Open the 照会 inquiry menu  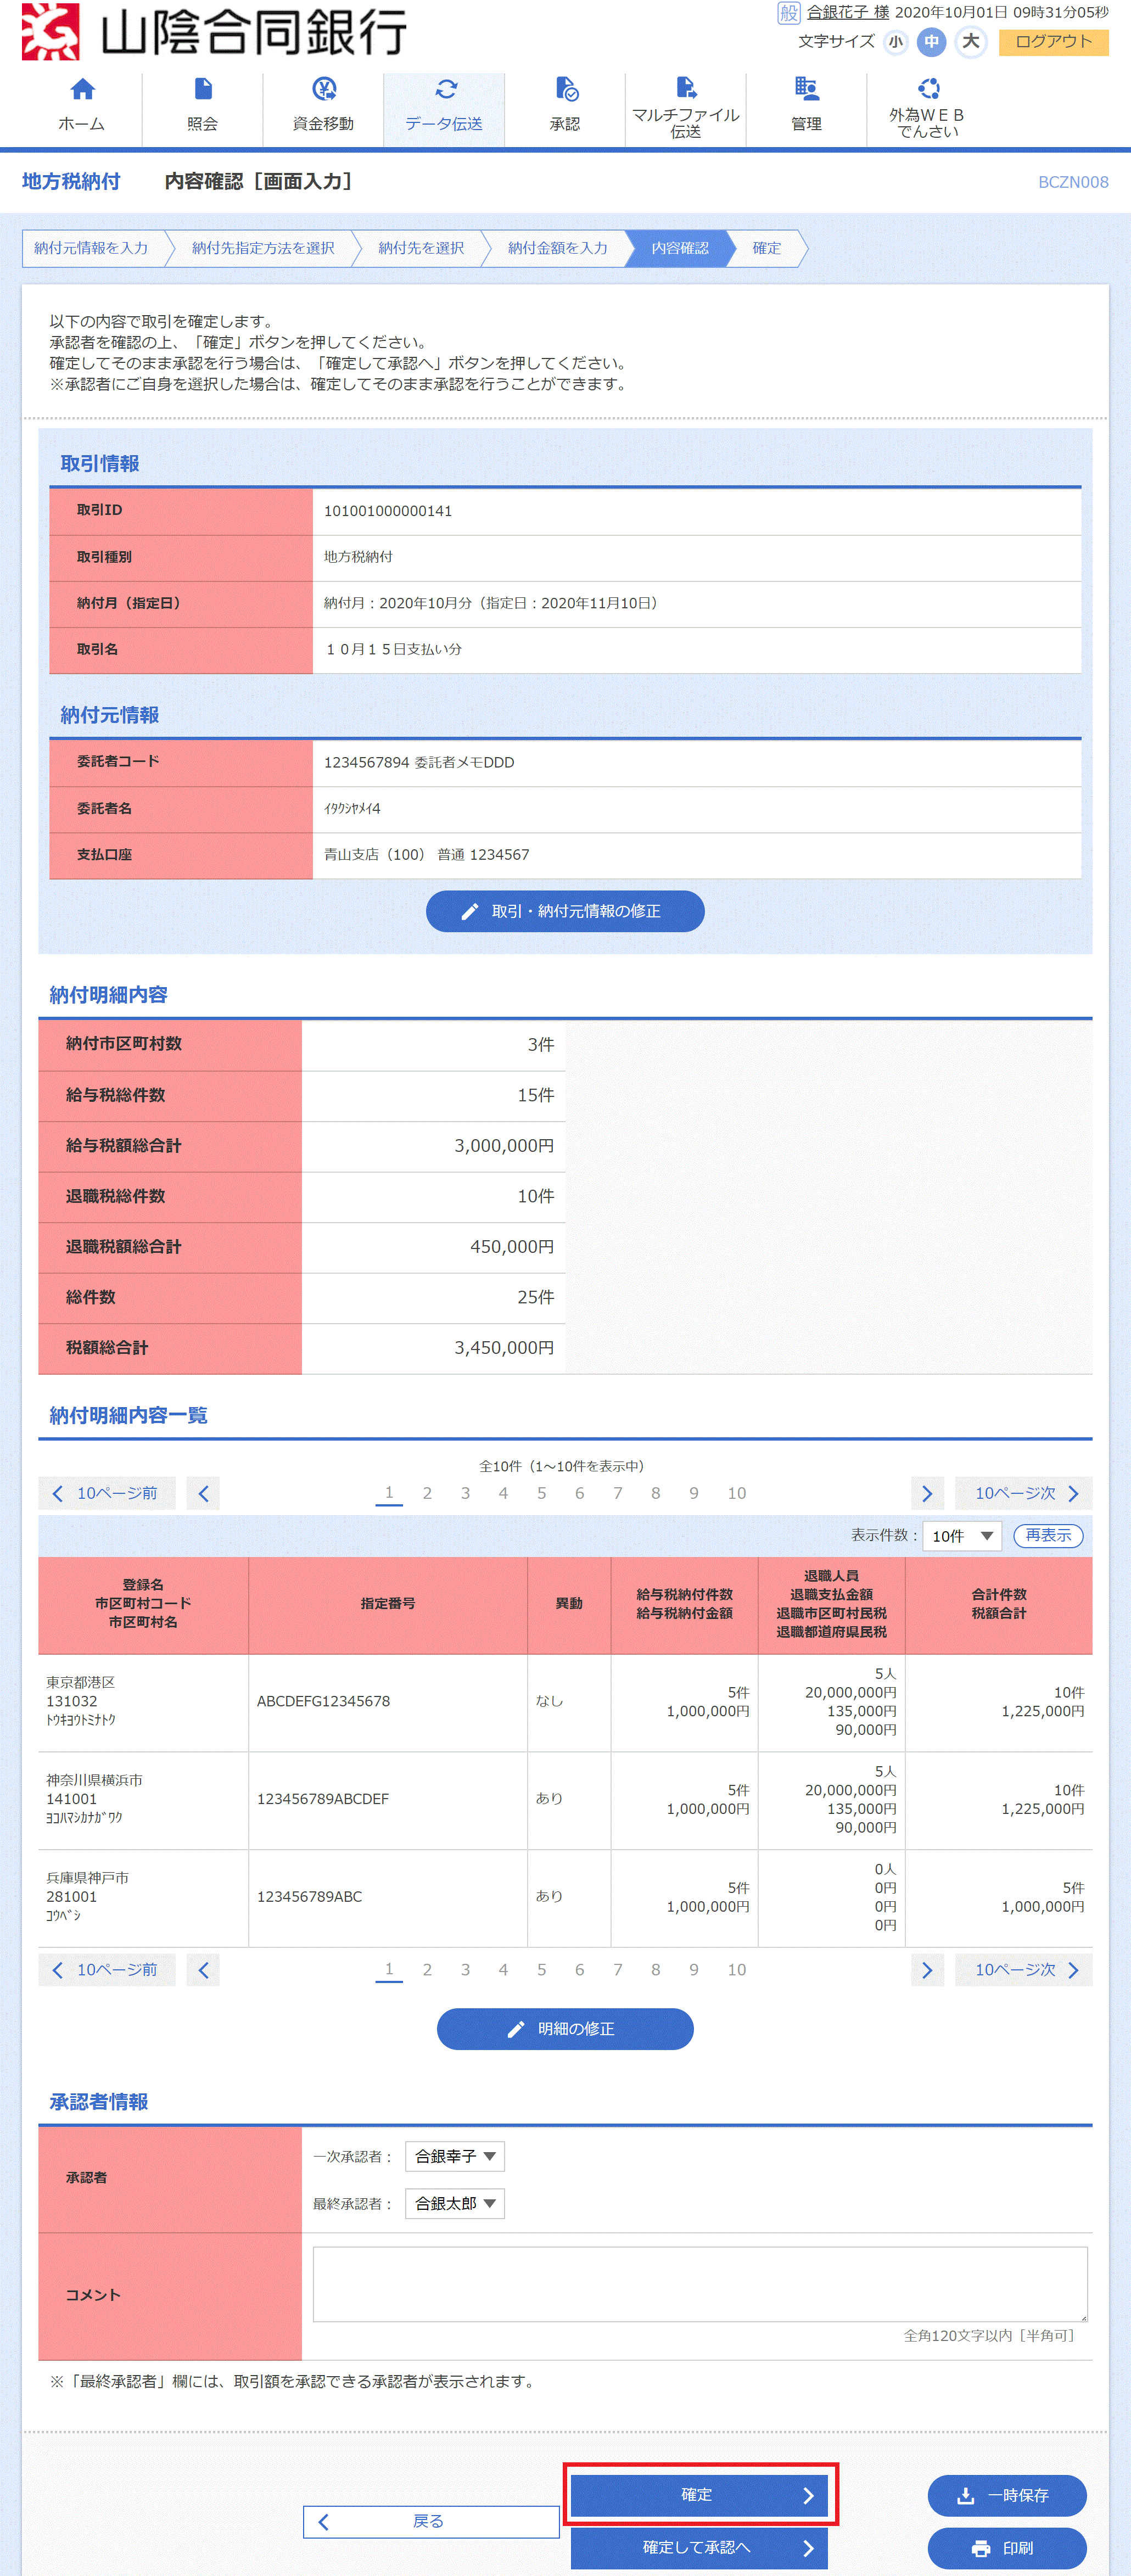[x=202, y=108]
